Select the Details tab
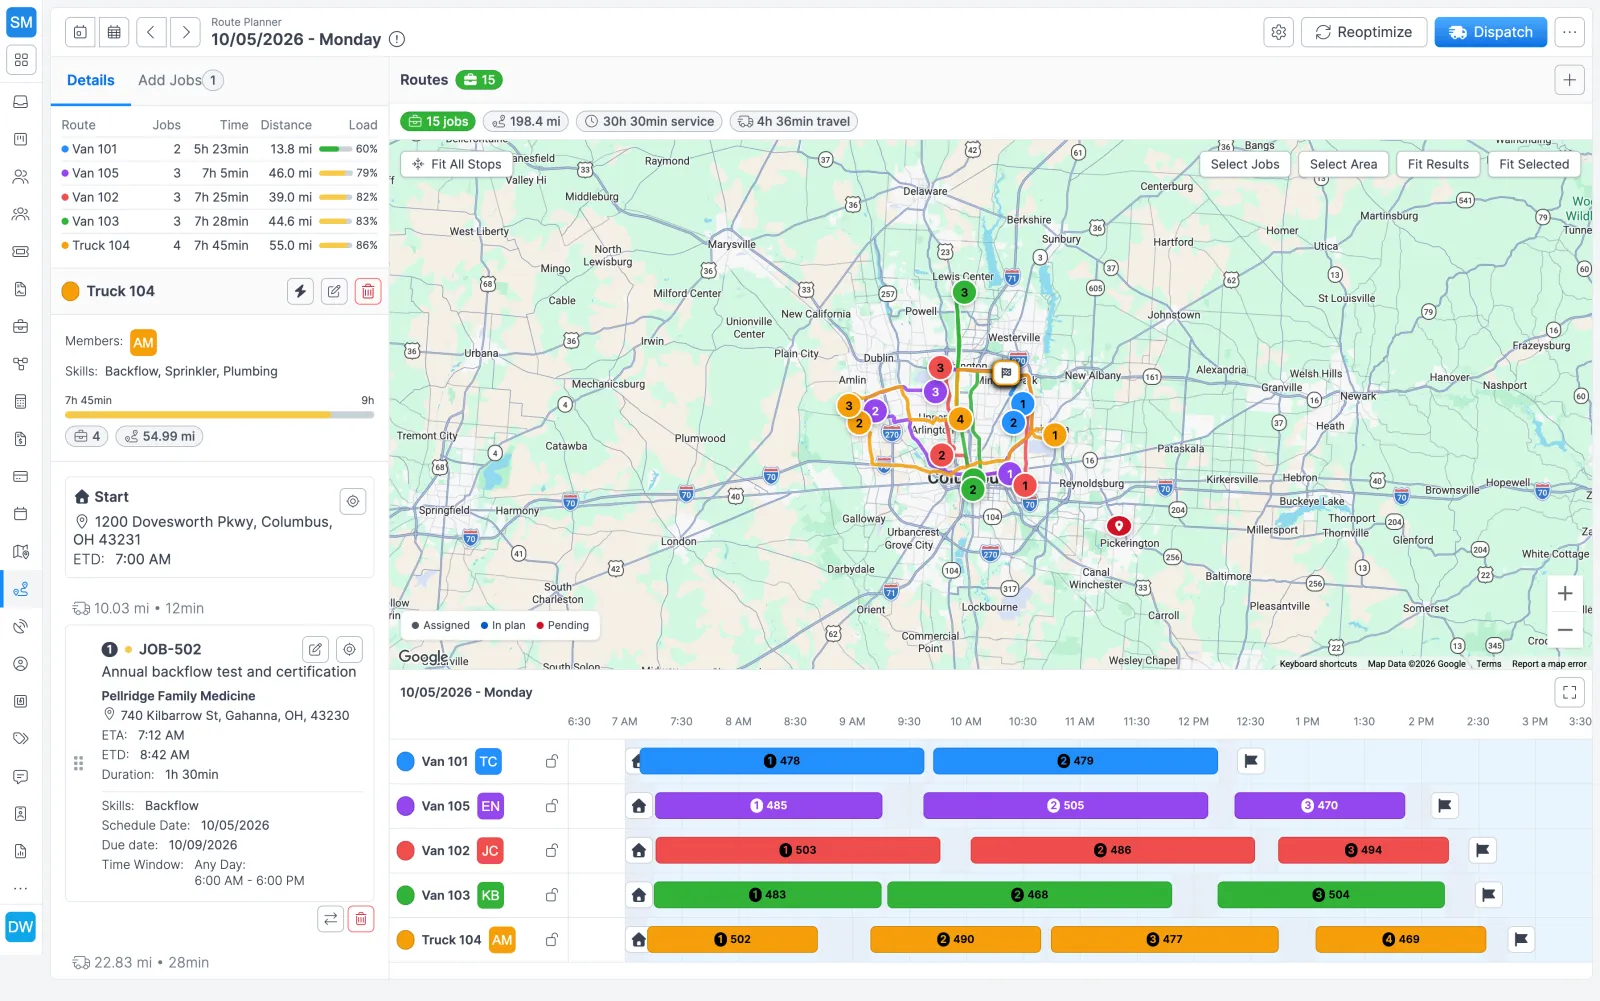Screen dimensions: 1600x1001 (x=91, y=80)
